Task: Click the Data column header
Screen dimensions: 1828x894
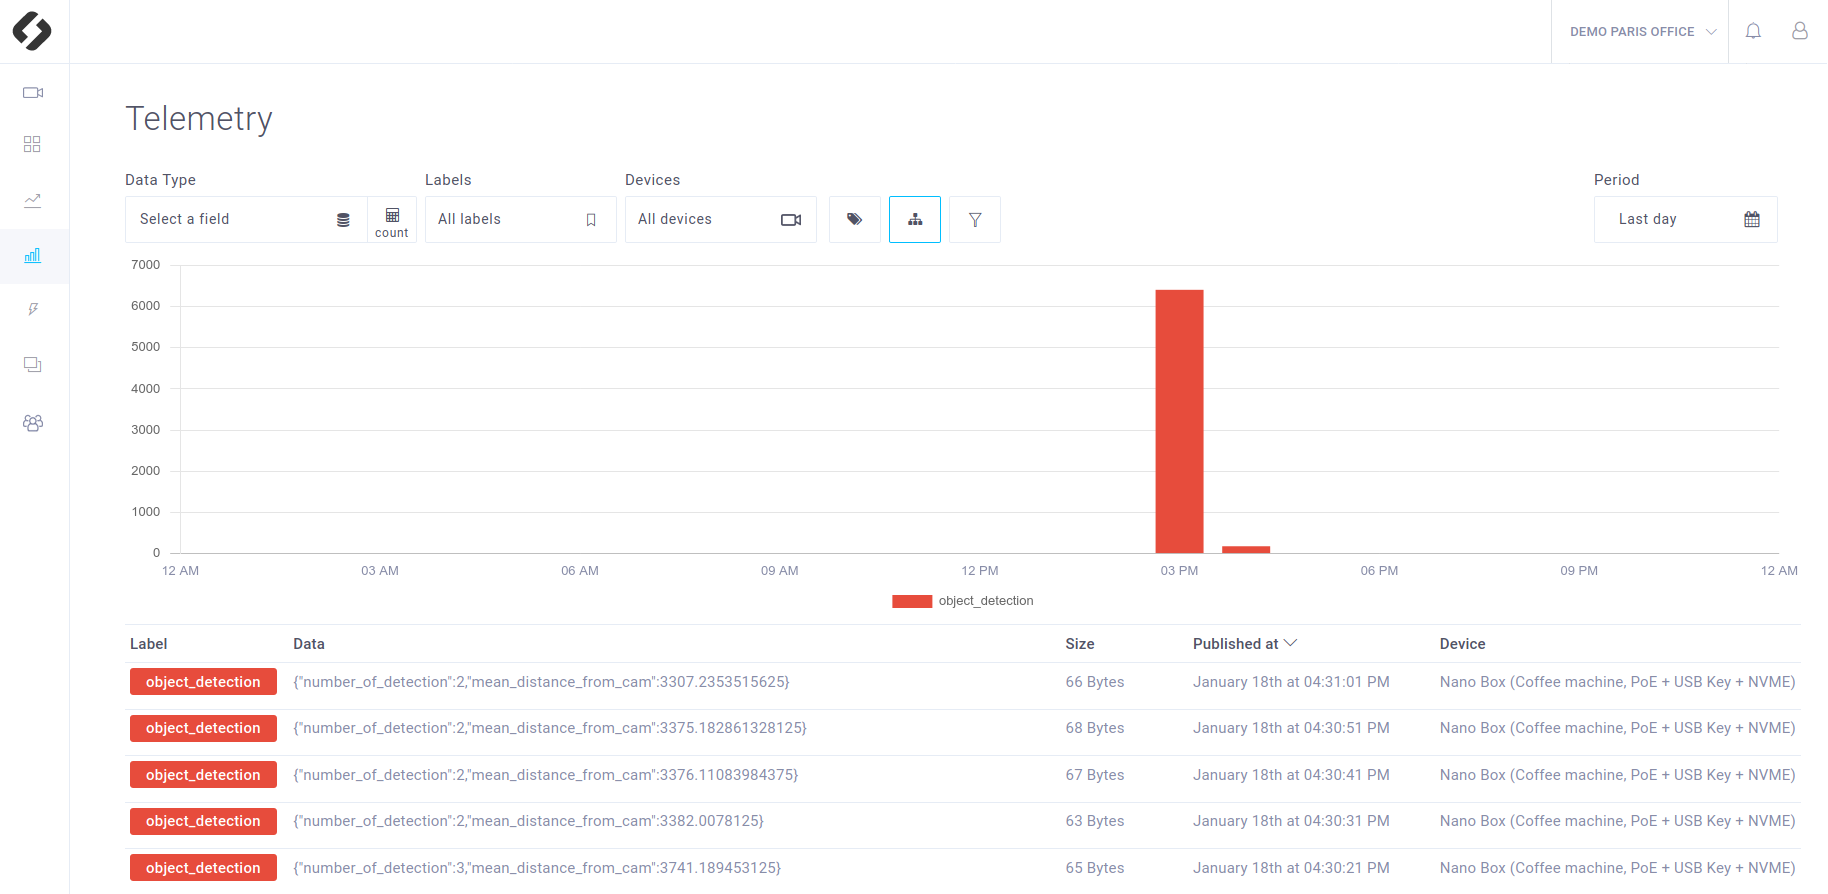Action: (x=309, y=644)
